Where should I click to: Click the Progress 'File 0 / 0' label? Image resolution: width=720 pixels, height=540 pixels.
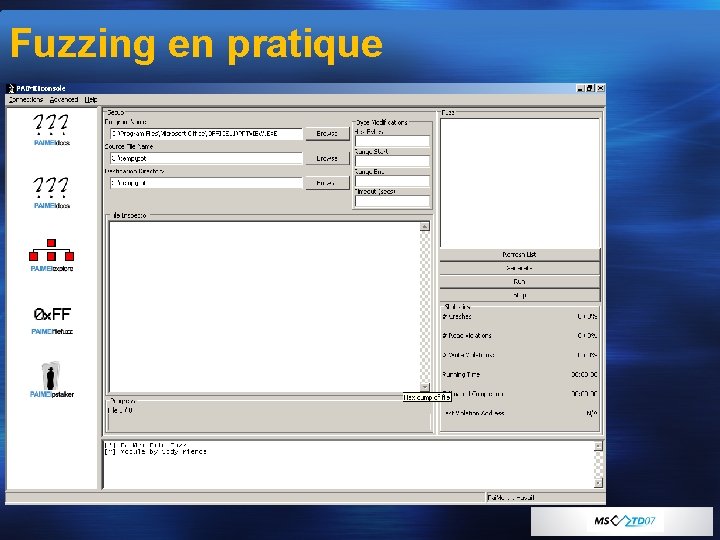120,411
